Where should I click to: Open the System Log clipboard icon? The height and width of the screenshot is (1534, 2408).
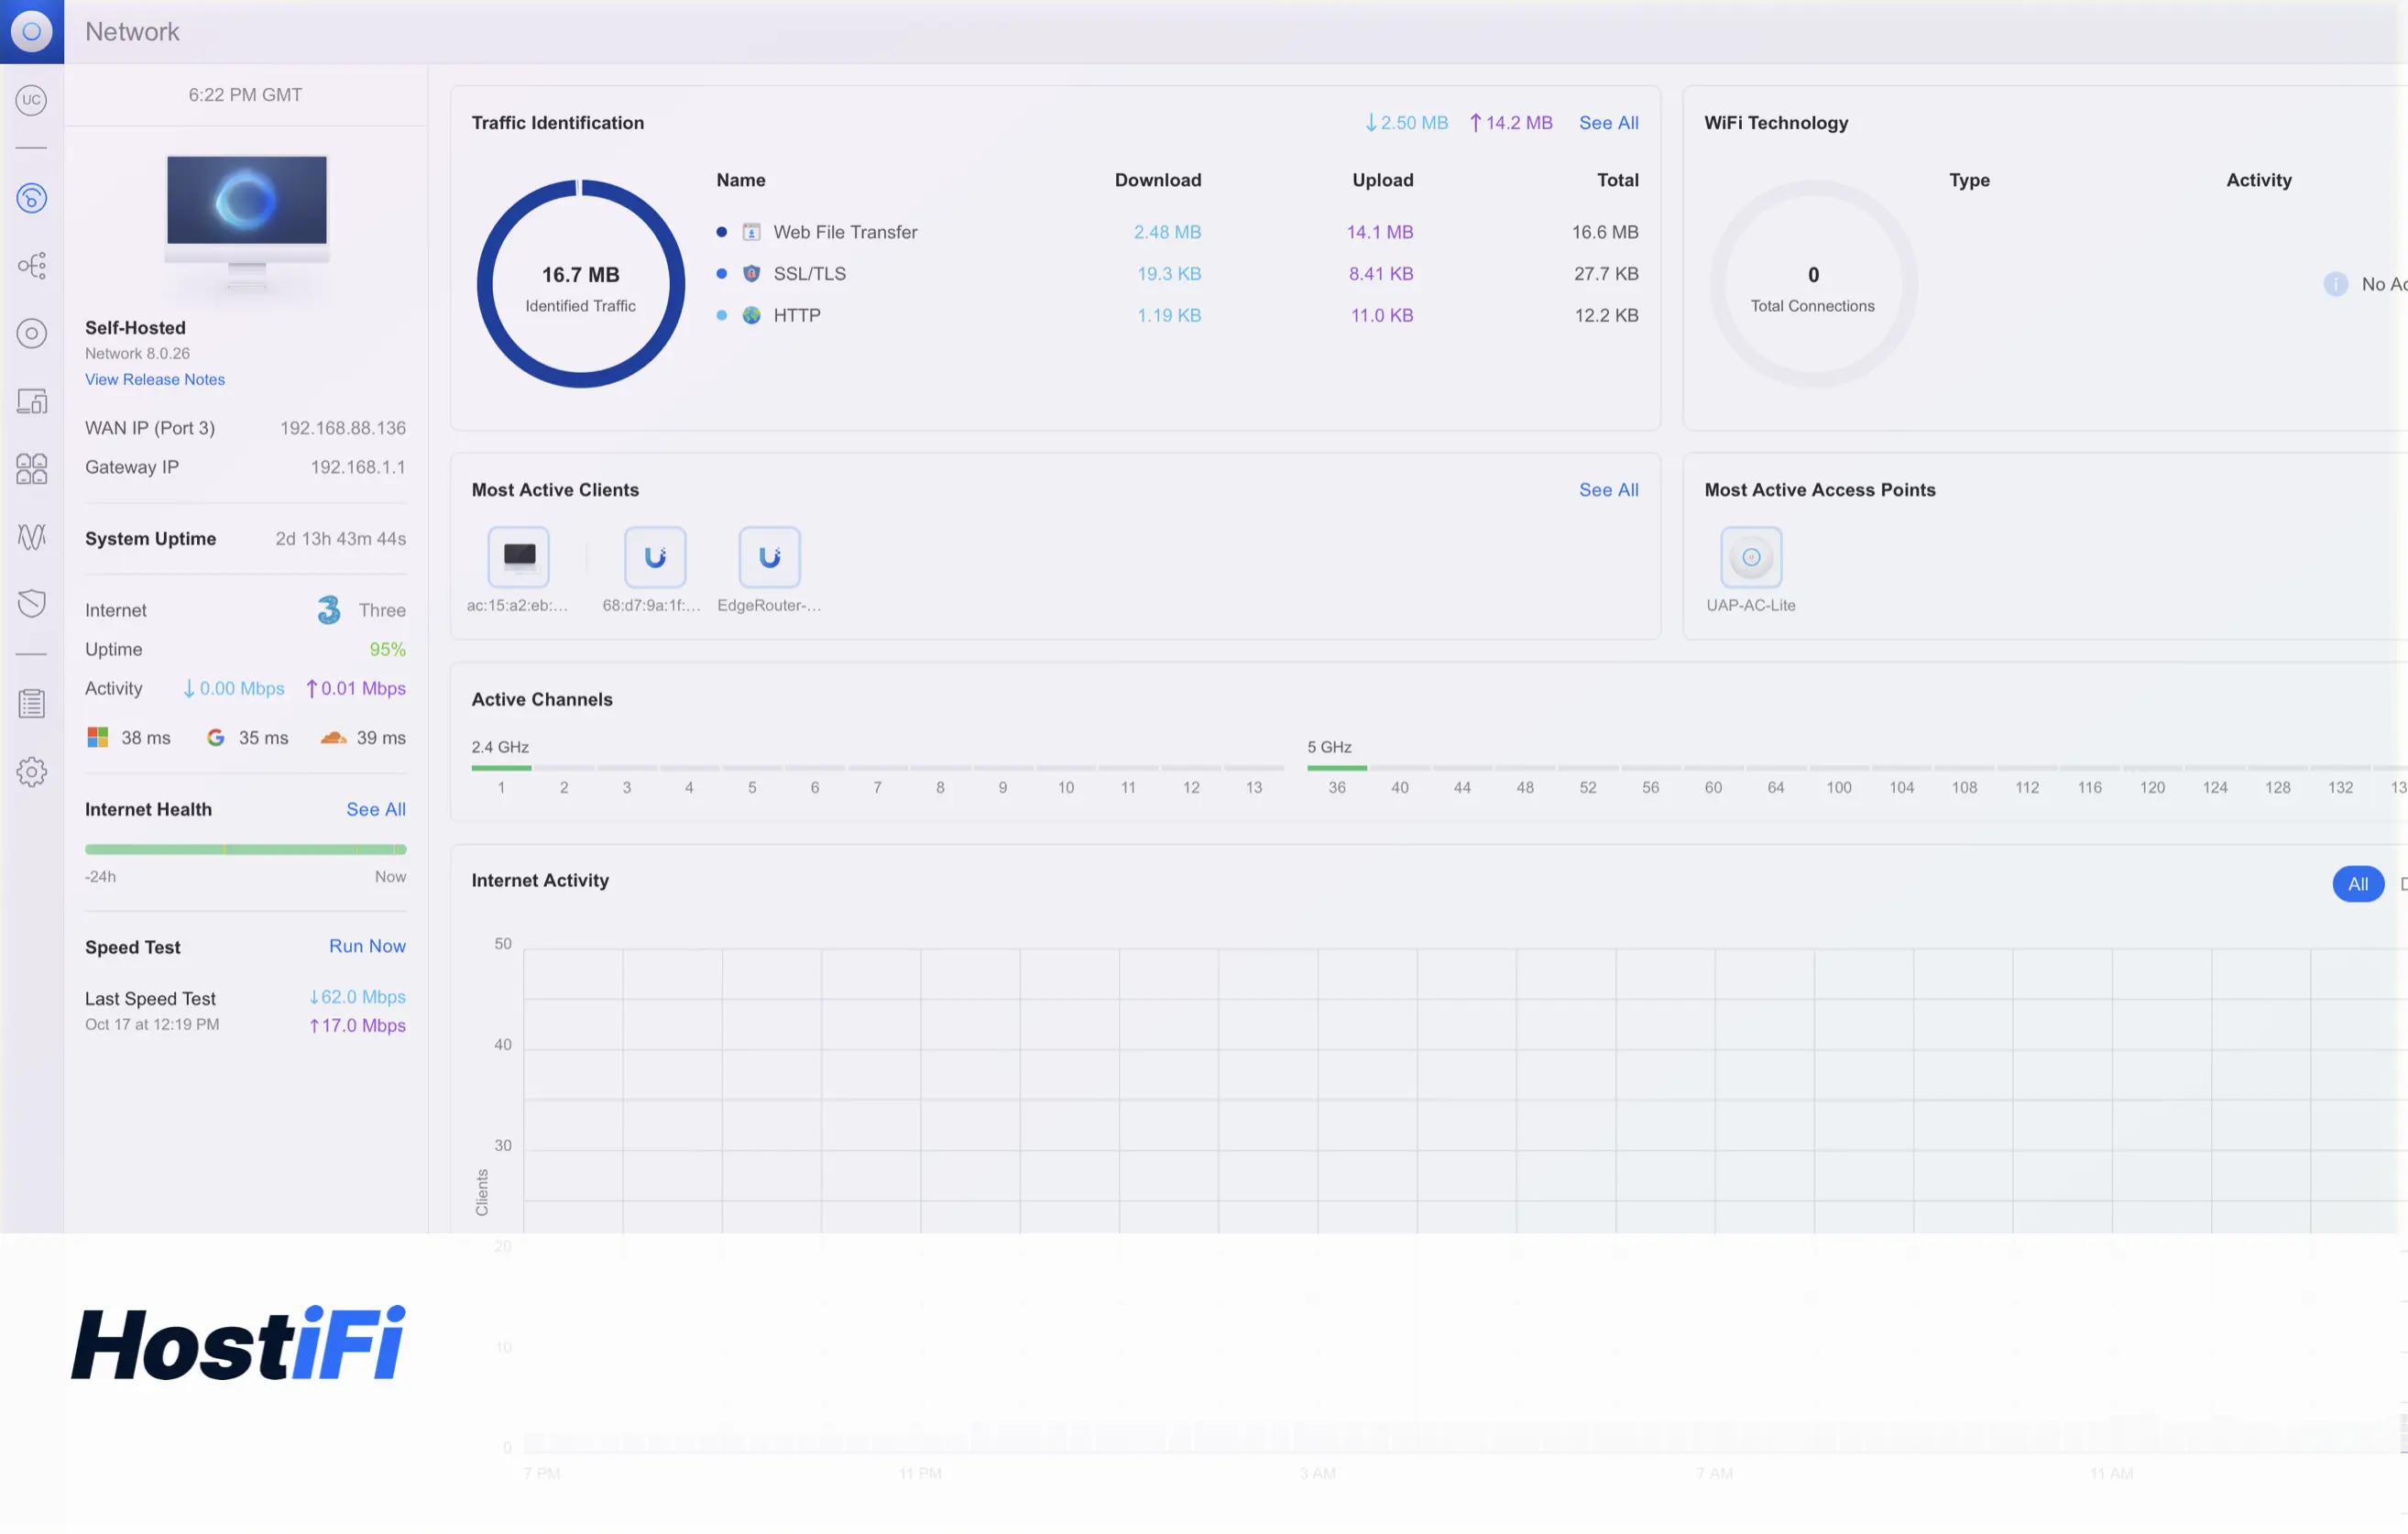[x=32, y=703]
